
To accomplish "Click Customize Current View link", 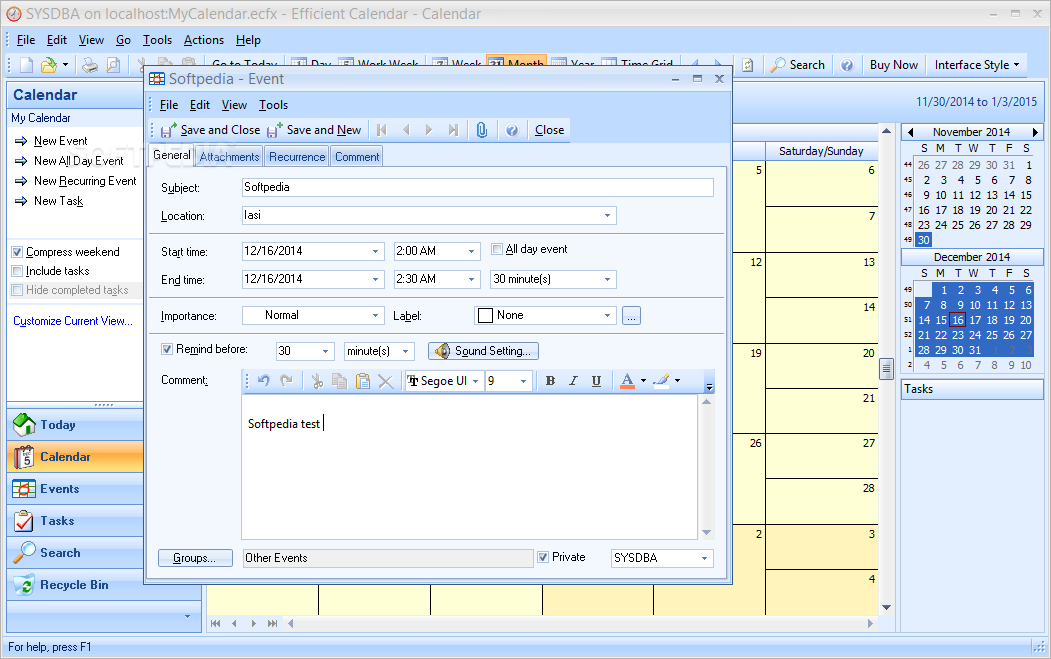I will pos(73,320).
